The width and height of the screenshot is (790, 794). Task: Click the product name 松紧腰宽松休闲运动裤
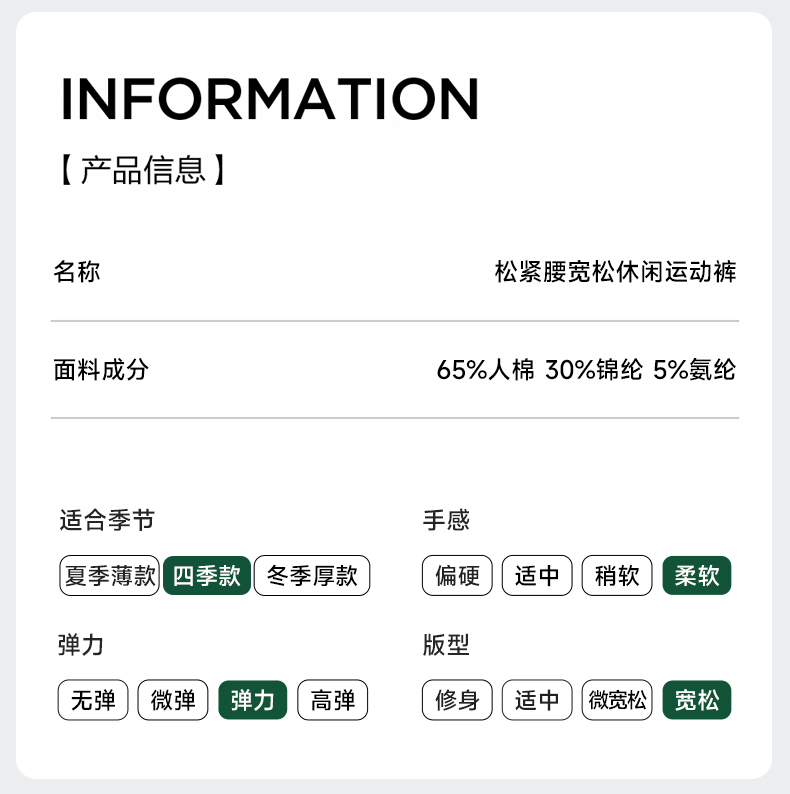click(x=615, y=271)
